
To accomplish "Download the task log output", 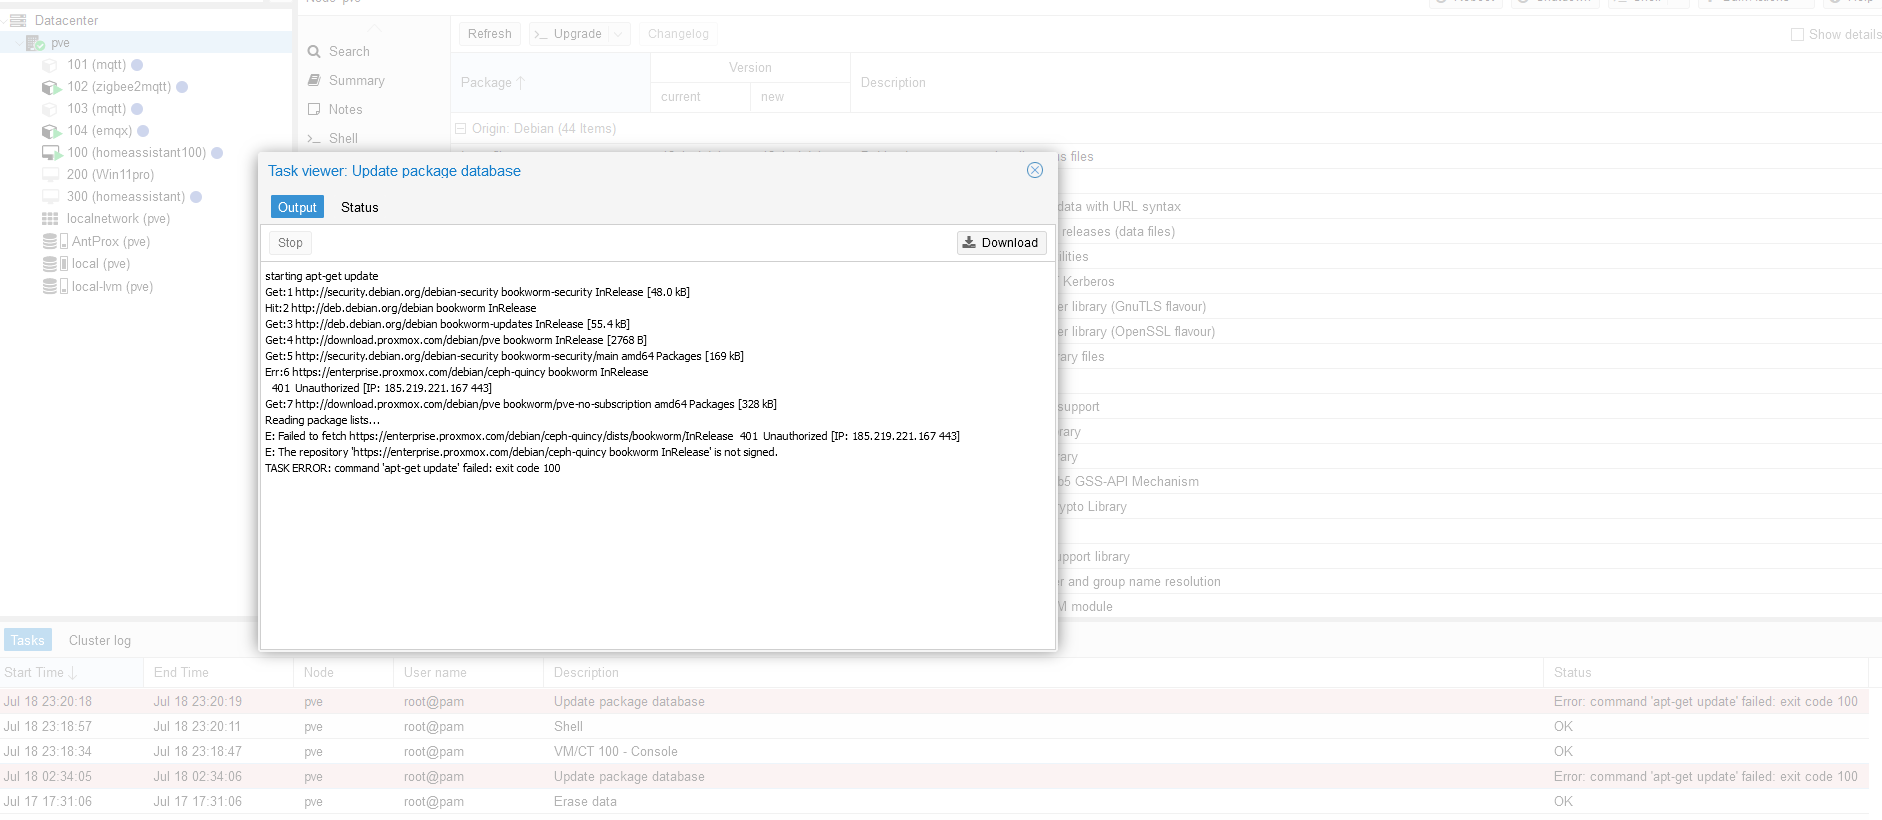I will click(1001, 243).
